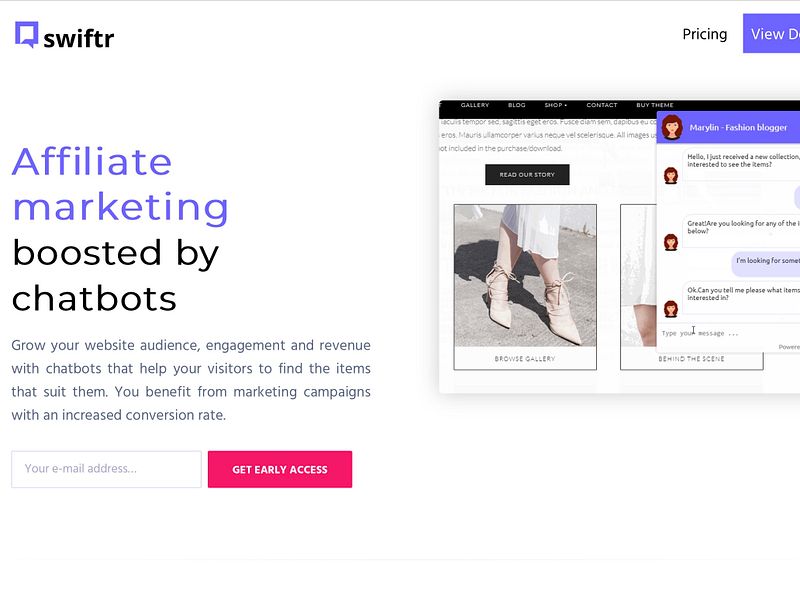Open the pink heels gallery thumbnail
Image resolution: width=800 pixels, height=600 pixels.
(x=525, y=276)
